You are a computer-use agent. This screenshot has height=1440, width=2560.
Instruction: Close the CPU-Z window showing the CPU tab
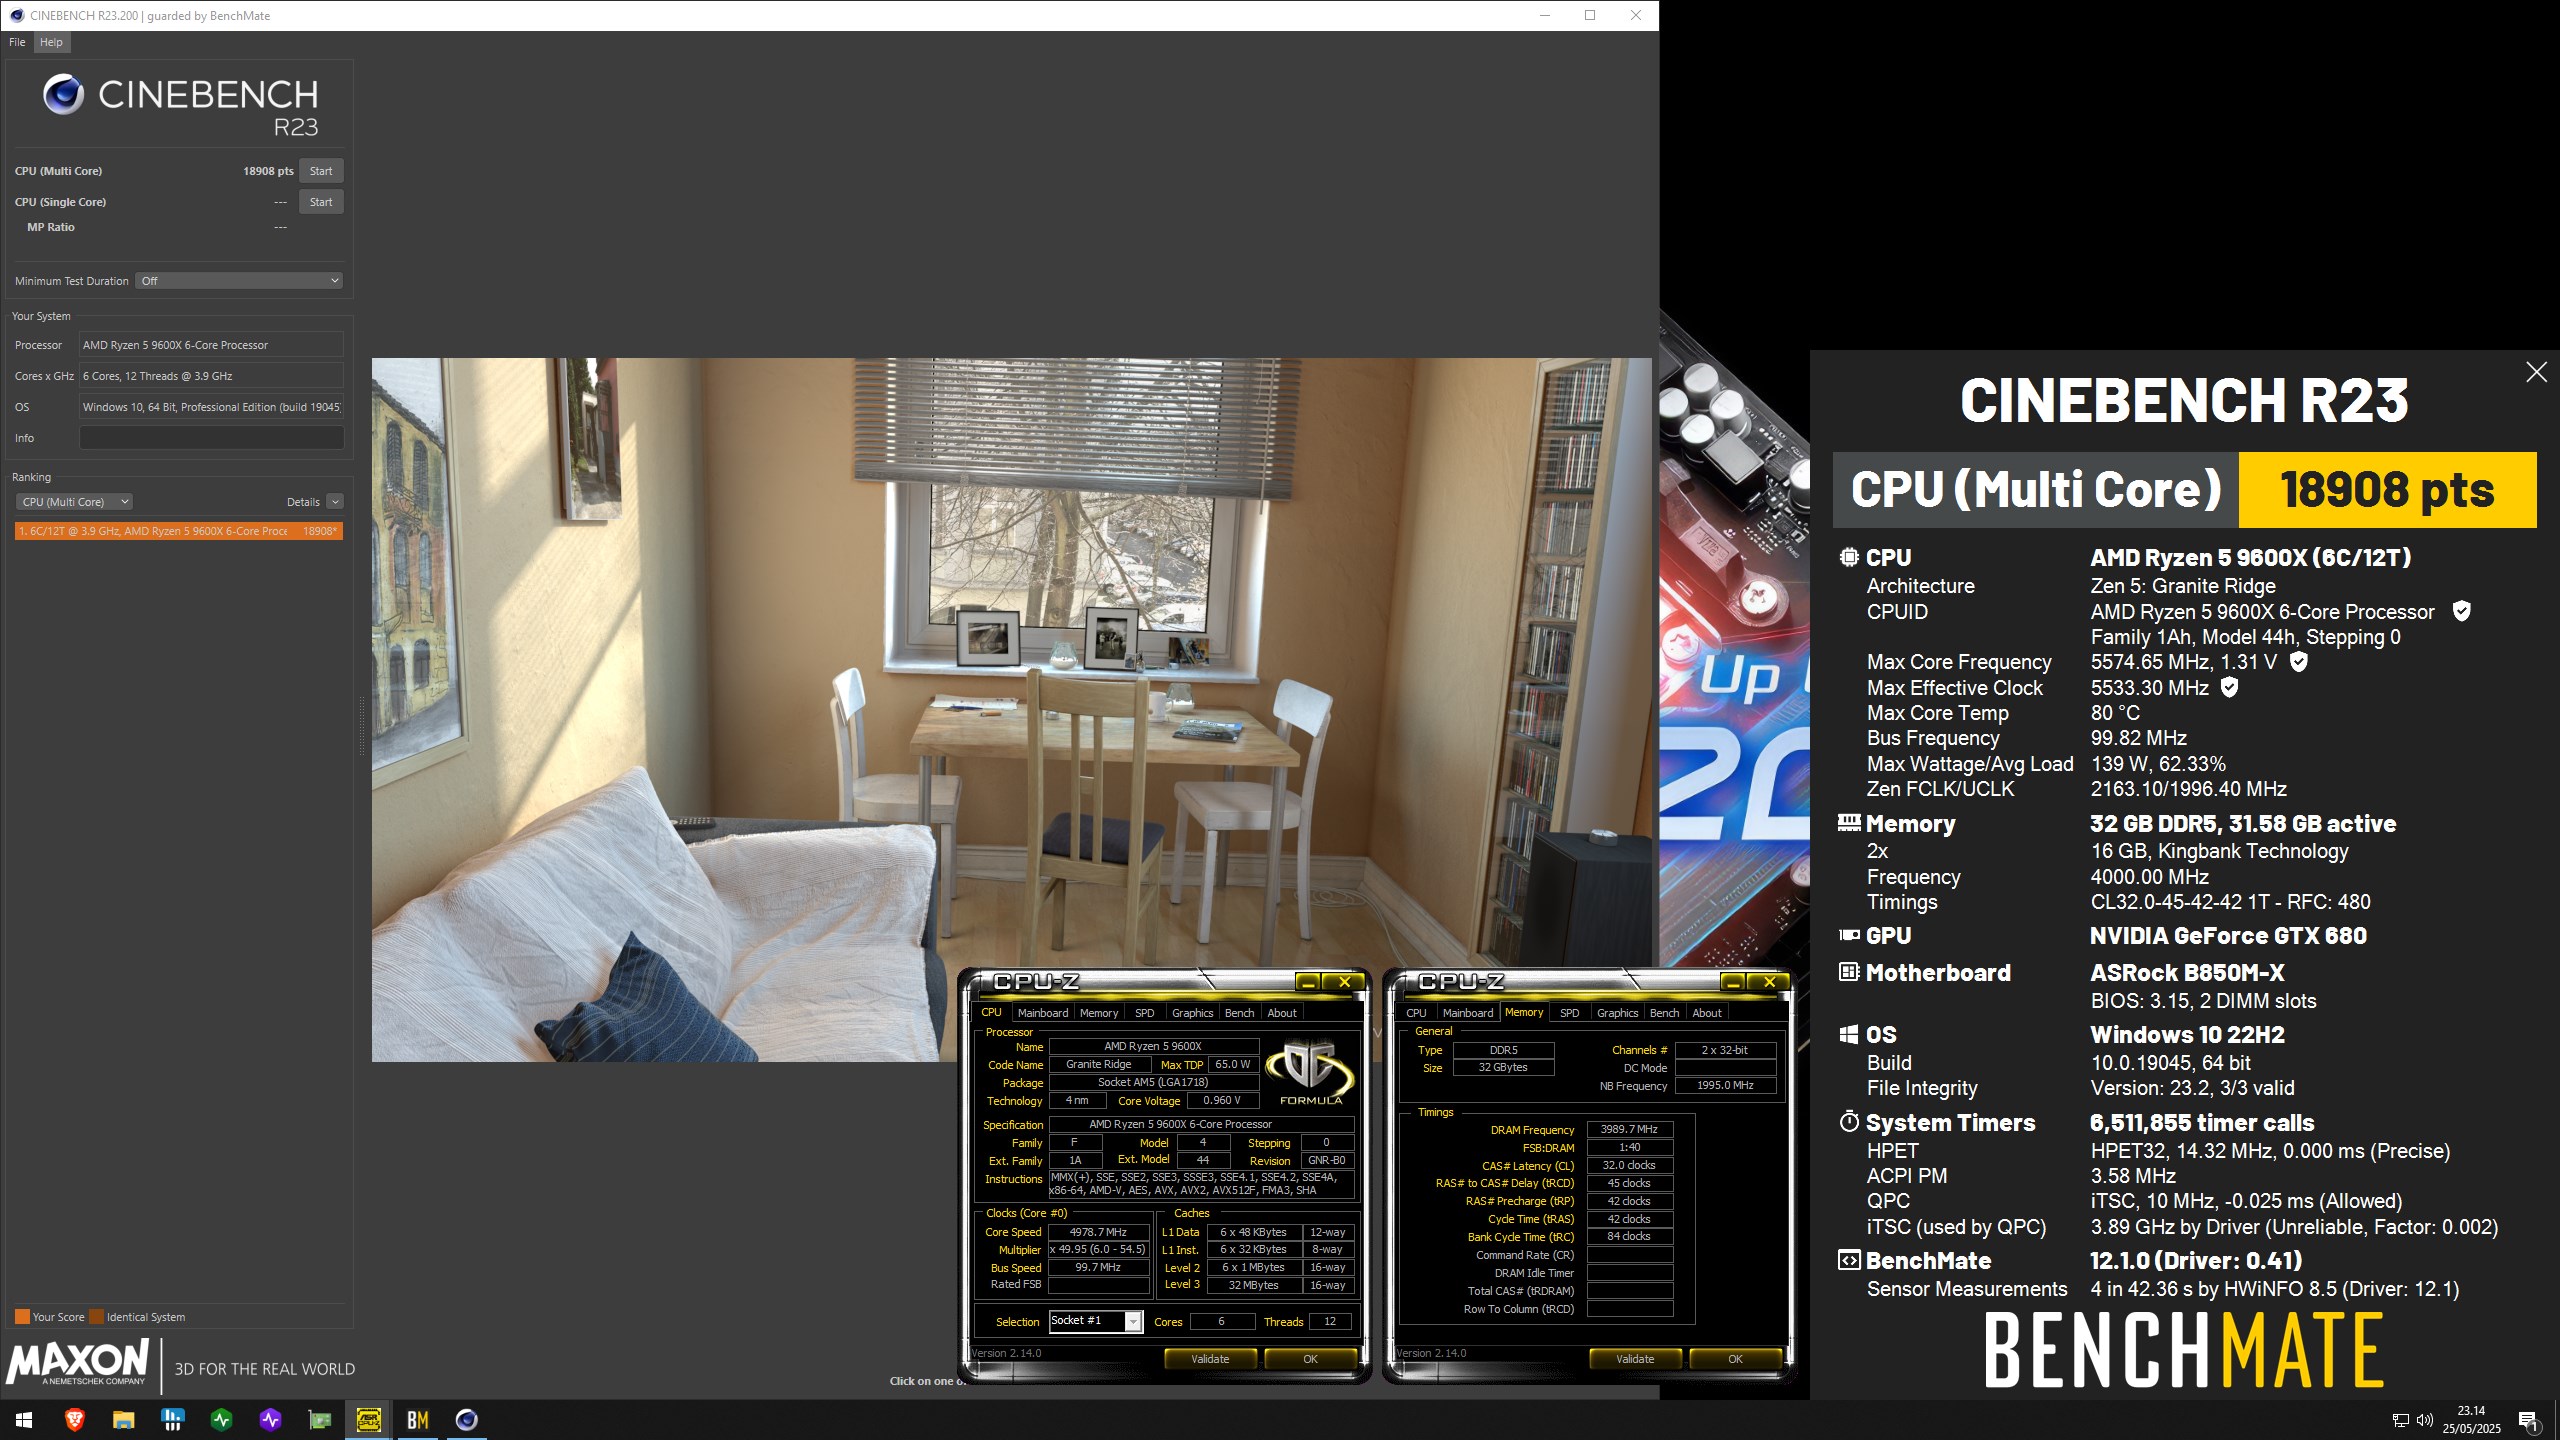point(1344,982)
